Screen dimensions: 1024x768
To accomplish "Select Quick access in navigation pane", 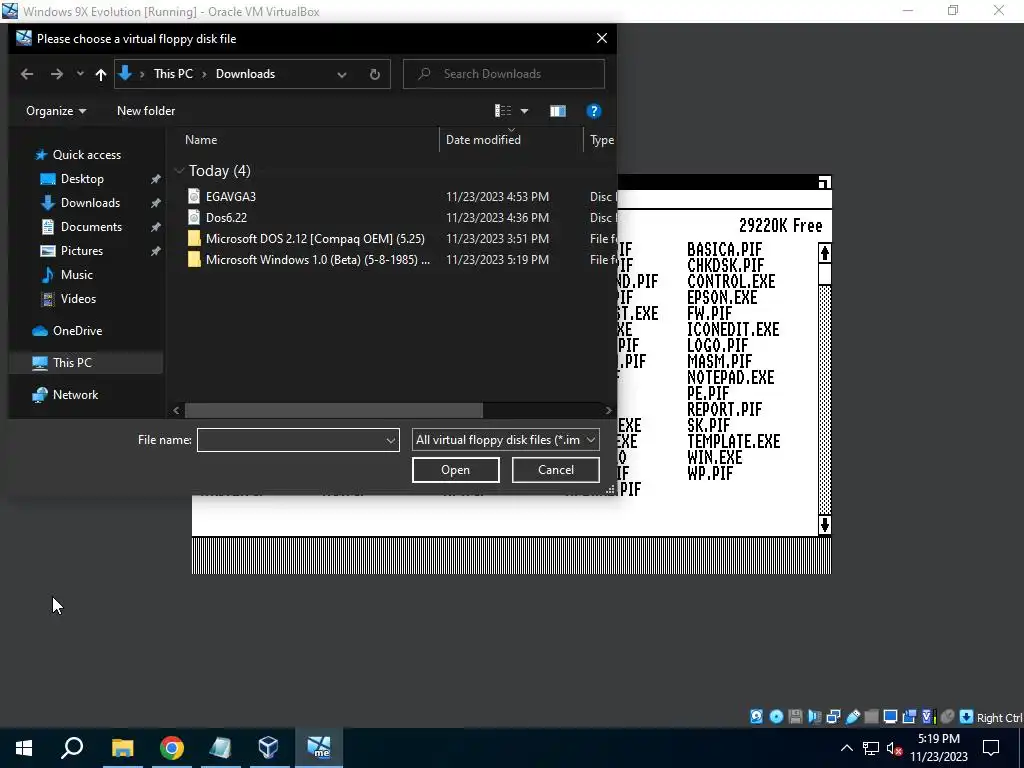I will click(86, 155).
